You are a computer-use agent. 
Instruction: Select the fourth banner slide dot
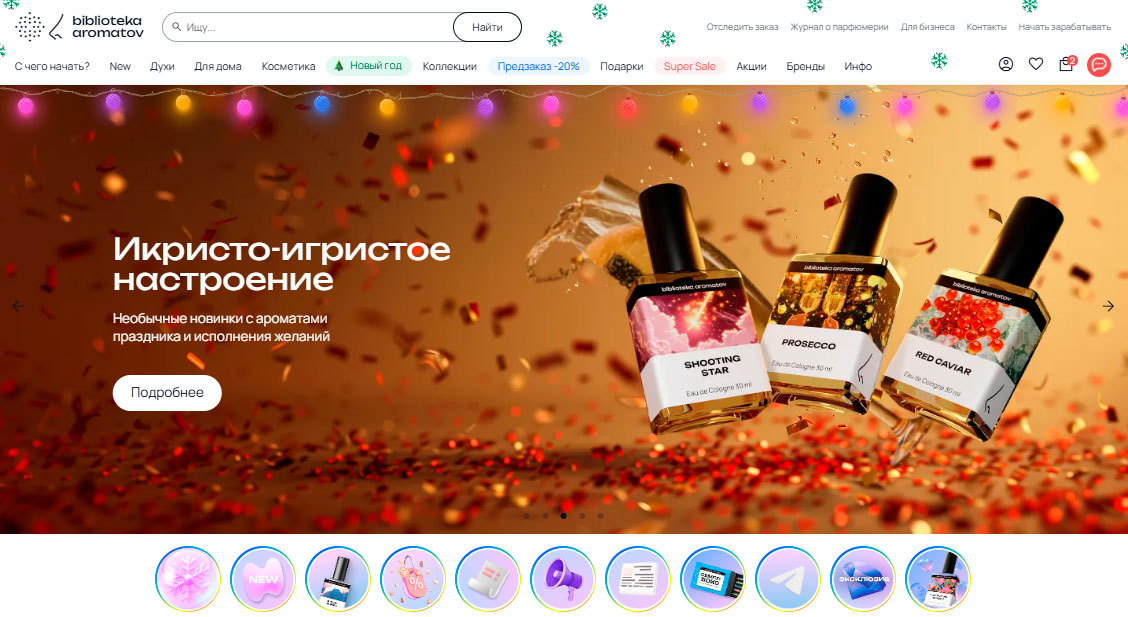click(x=582, y=516)
